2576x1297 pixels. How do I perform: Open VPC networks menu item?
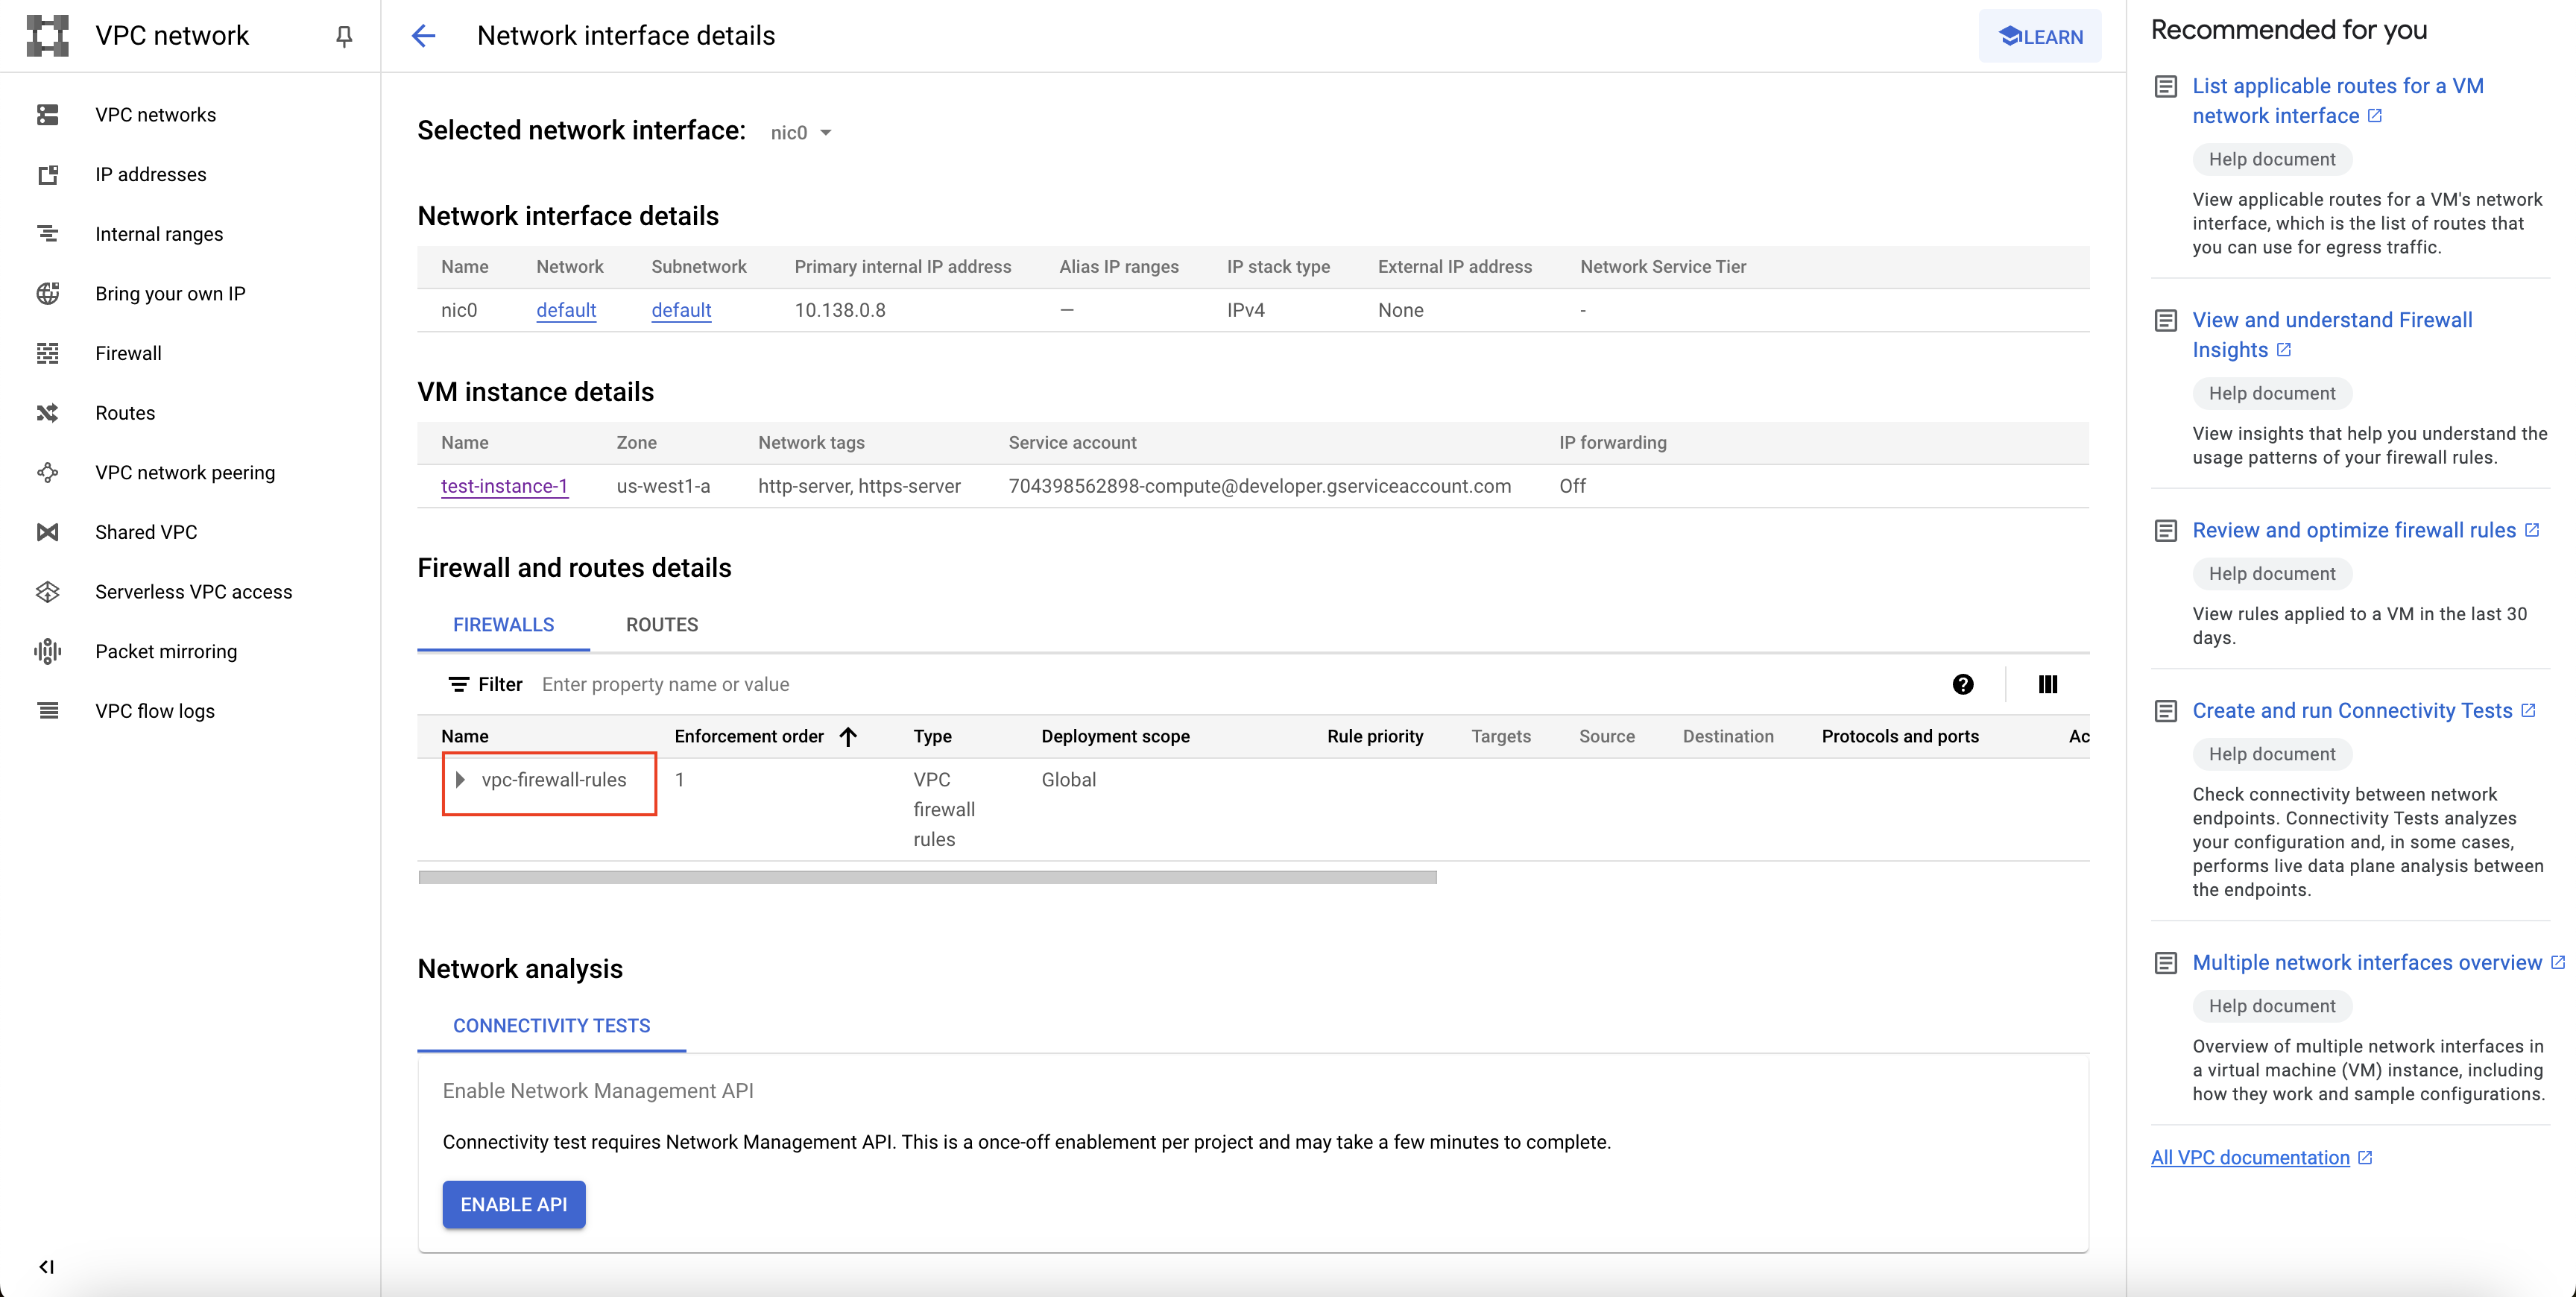[155, 115]
